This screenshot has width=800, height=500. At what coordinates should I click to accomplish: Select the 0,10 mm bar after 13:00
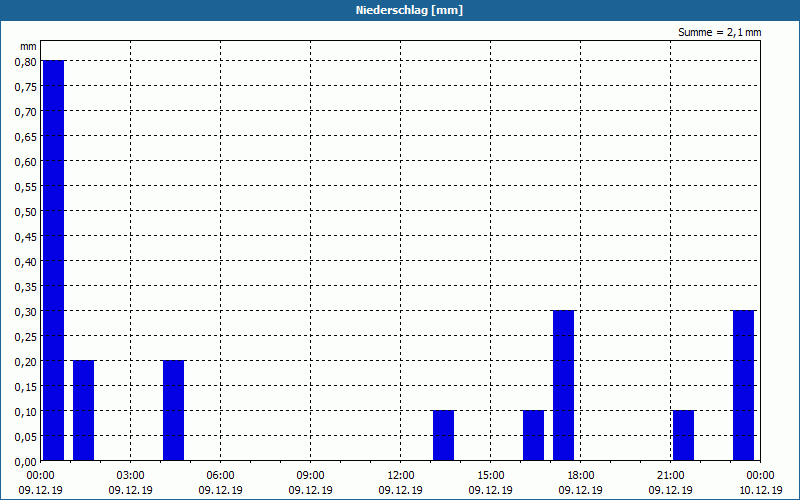click(x=443, y=436)
